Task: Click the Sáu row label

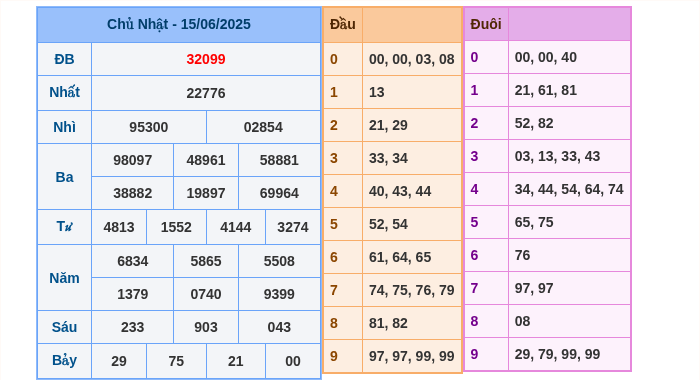Action: (x=64, y=327)
